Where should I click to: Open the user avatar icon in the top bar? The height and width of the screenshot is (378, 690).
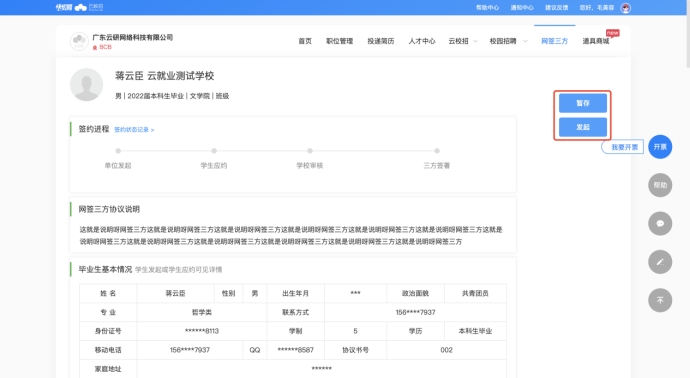(x=625, y=7)
